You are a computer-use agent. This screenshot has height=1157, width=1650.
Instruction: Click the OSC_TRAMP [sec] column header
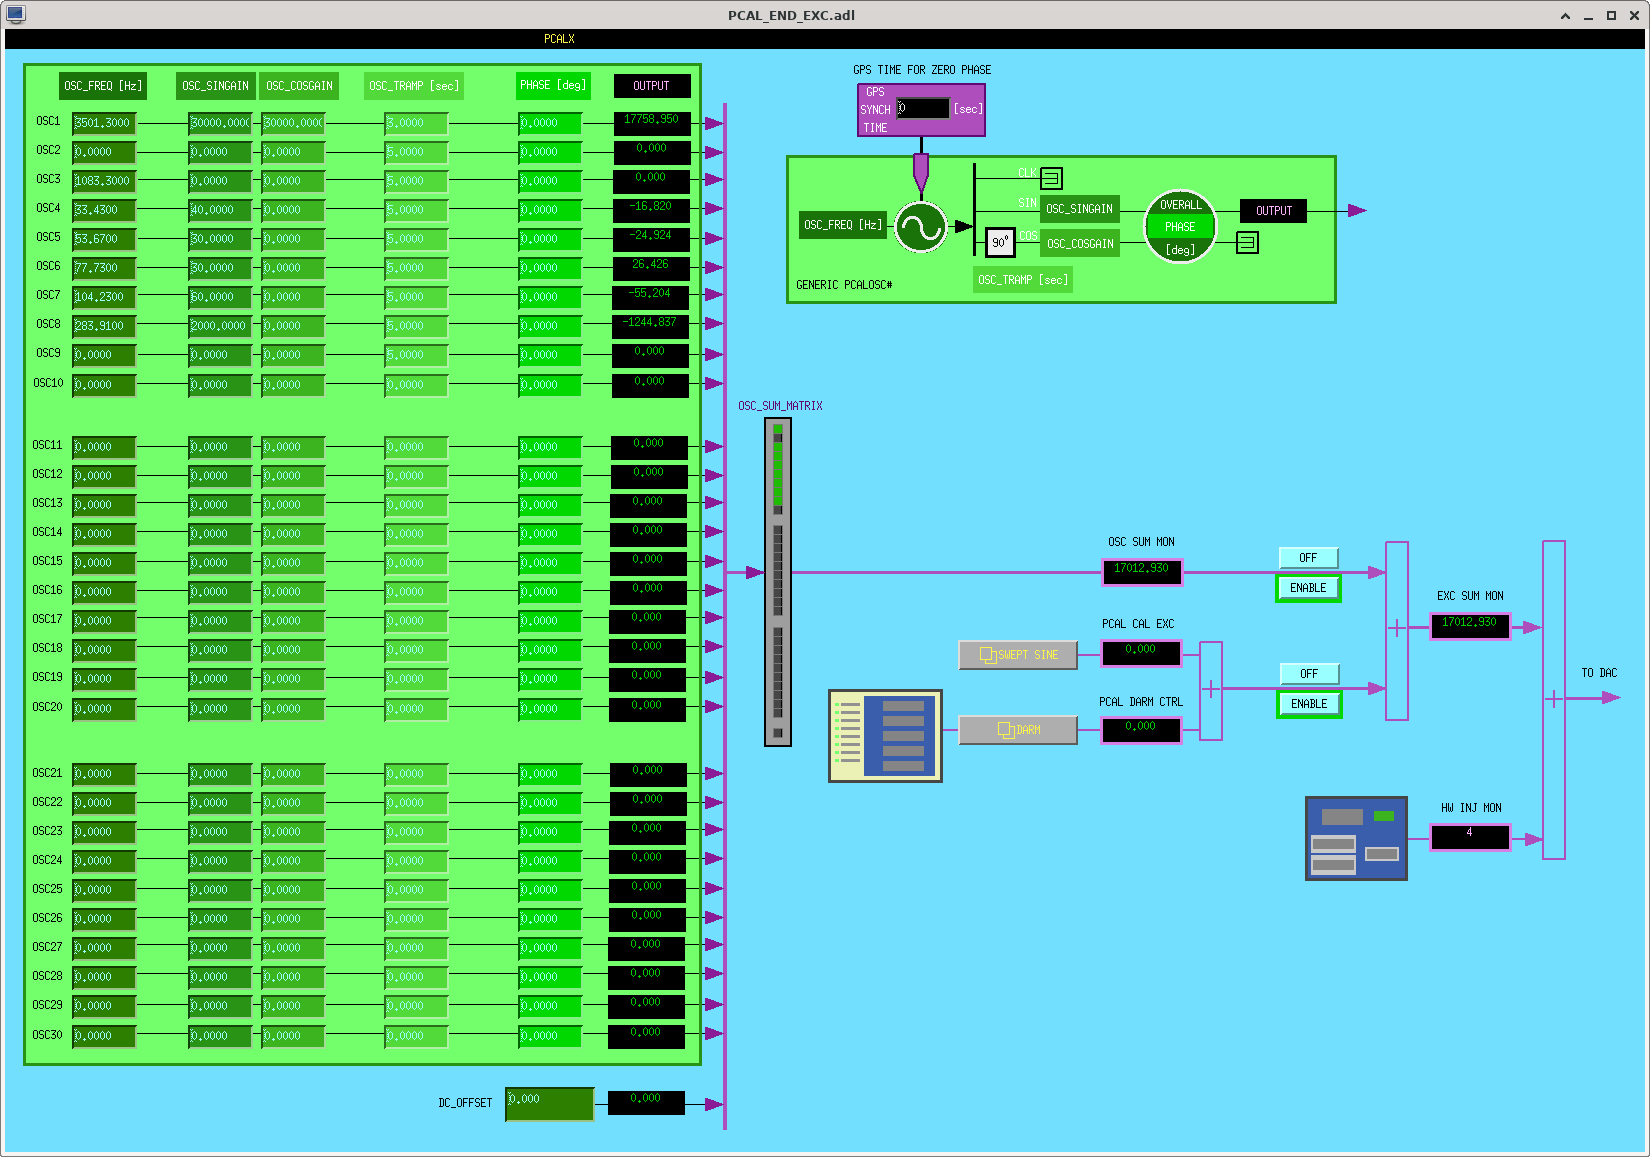coord(414,86)
